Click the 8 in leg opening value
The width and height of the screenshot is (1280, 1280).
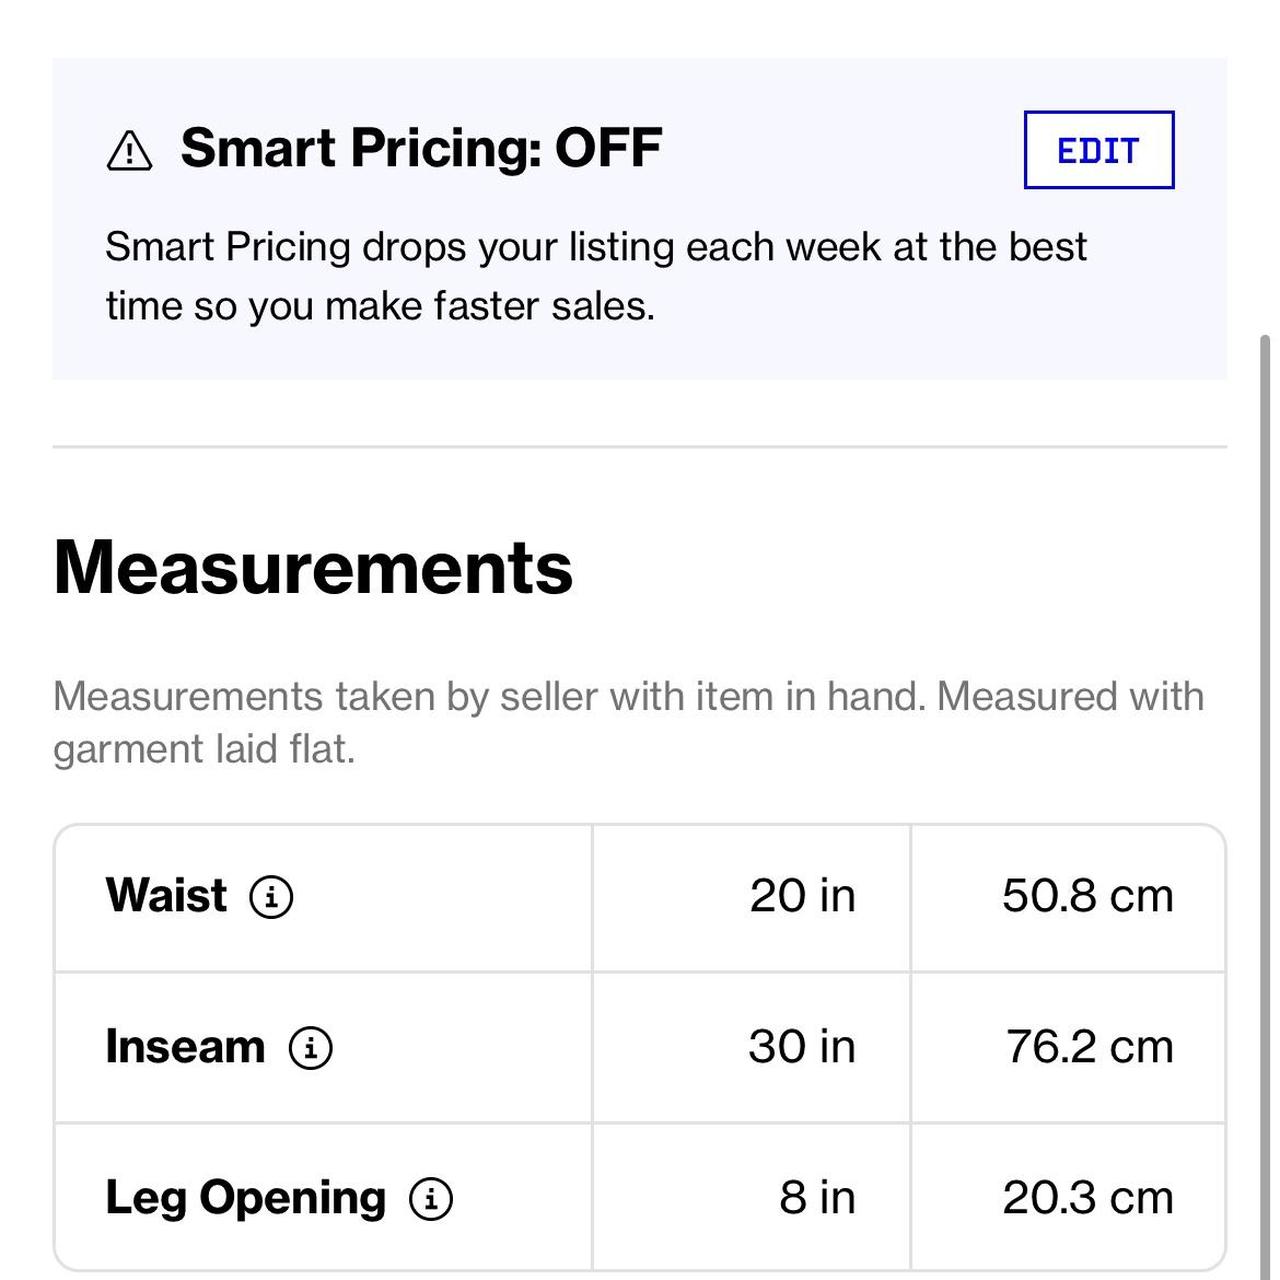click(x=817, y=1198)
